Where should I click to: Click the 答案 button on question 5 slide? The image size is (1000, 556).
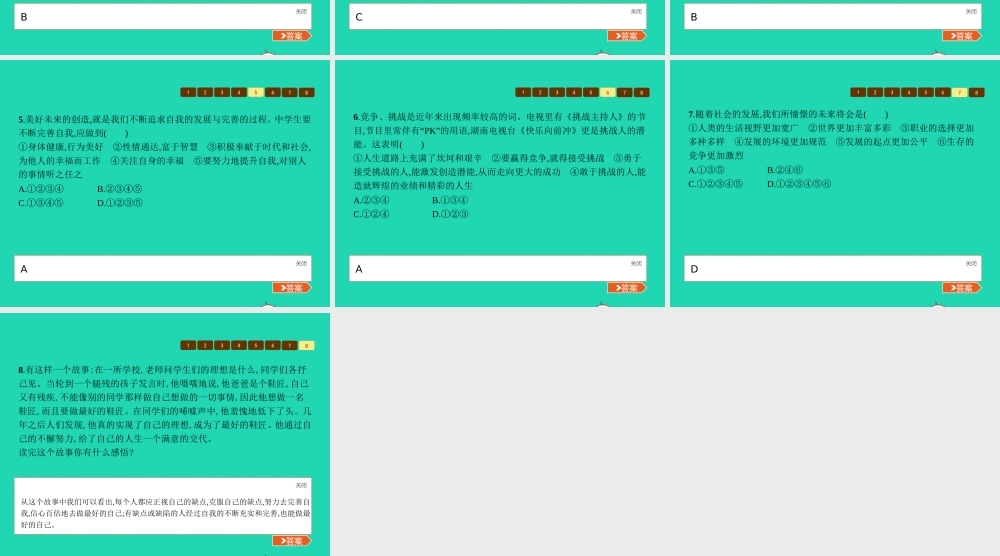291,288
